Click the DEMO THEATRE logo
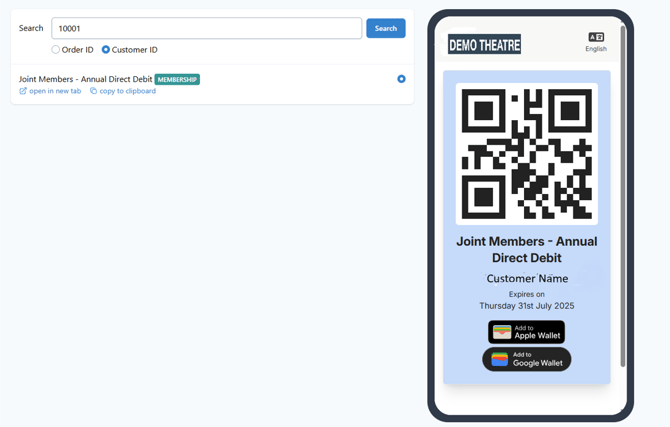 point(484,45)
